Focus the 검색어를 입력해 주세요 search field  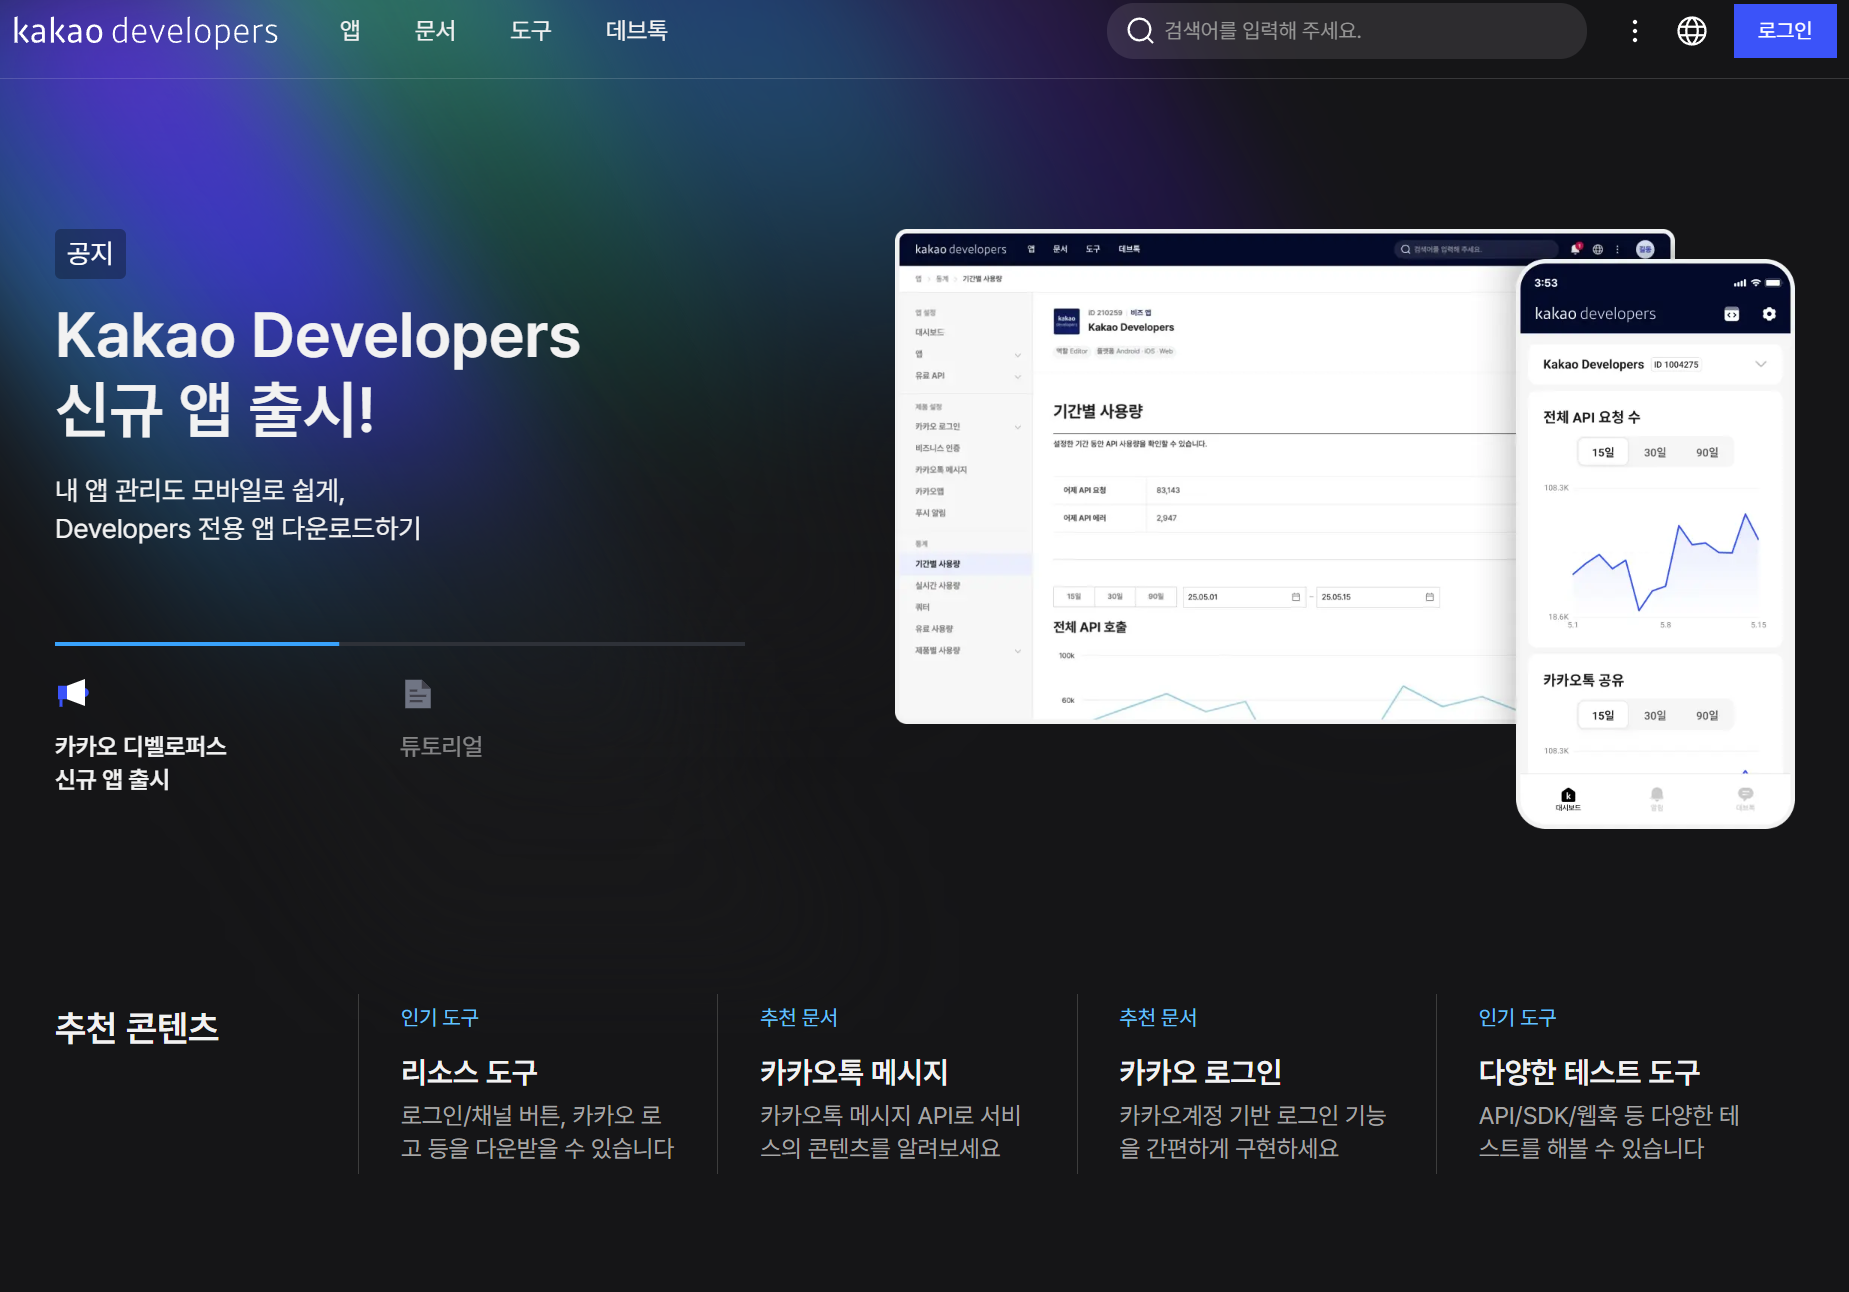[x=1346, y=31]
